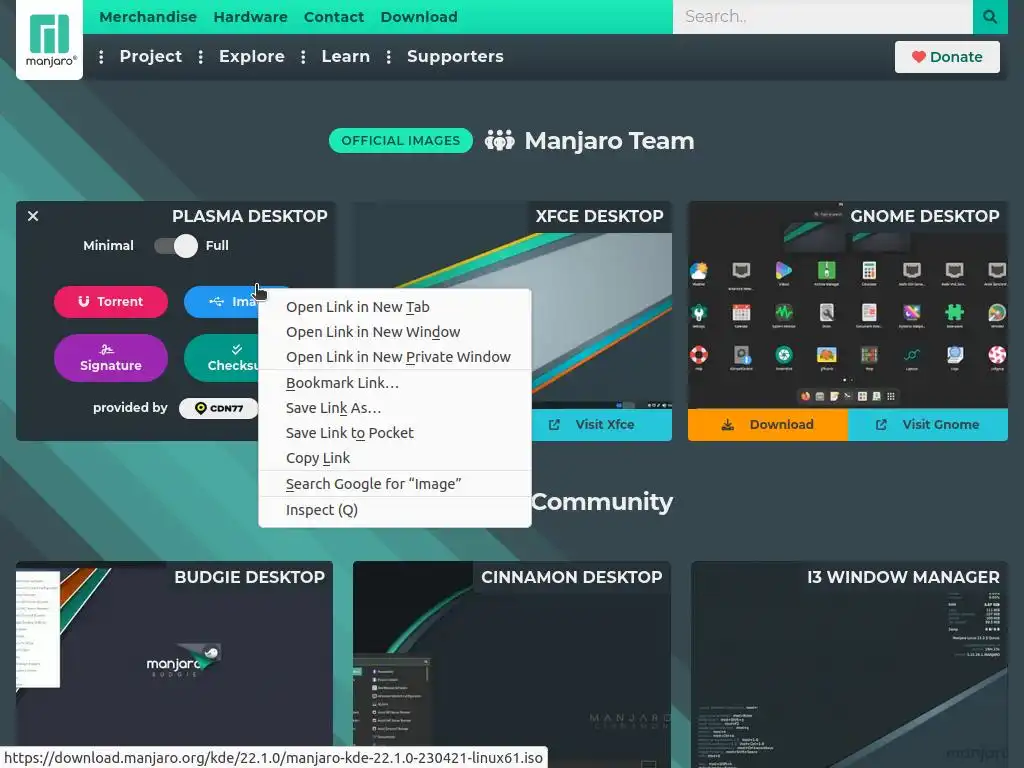The height and width of the screenshot is (768, 1024).
Task: Choose Bookmark Link… from context menu
Action: click(395, 383)
